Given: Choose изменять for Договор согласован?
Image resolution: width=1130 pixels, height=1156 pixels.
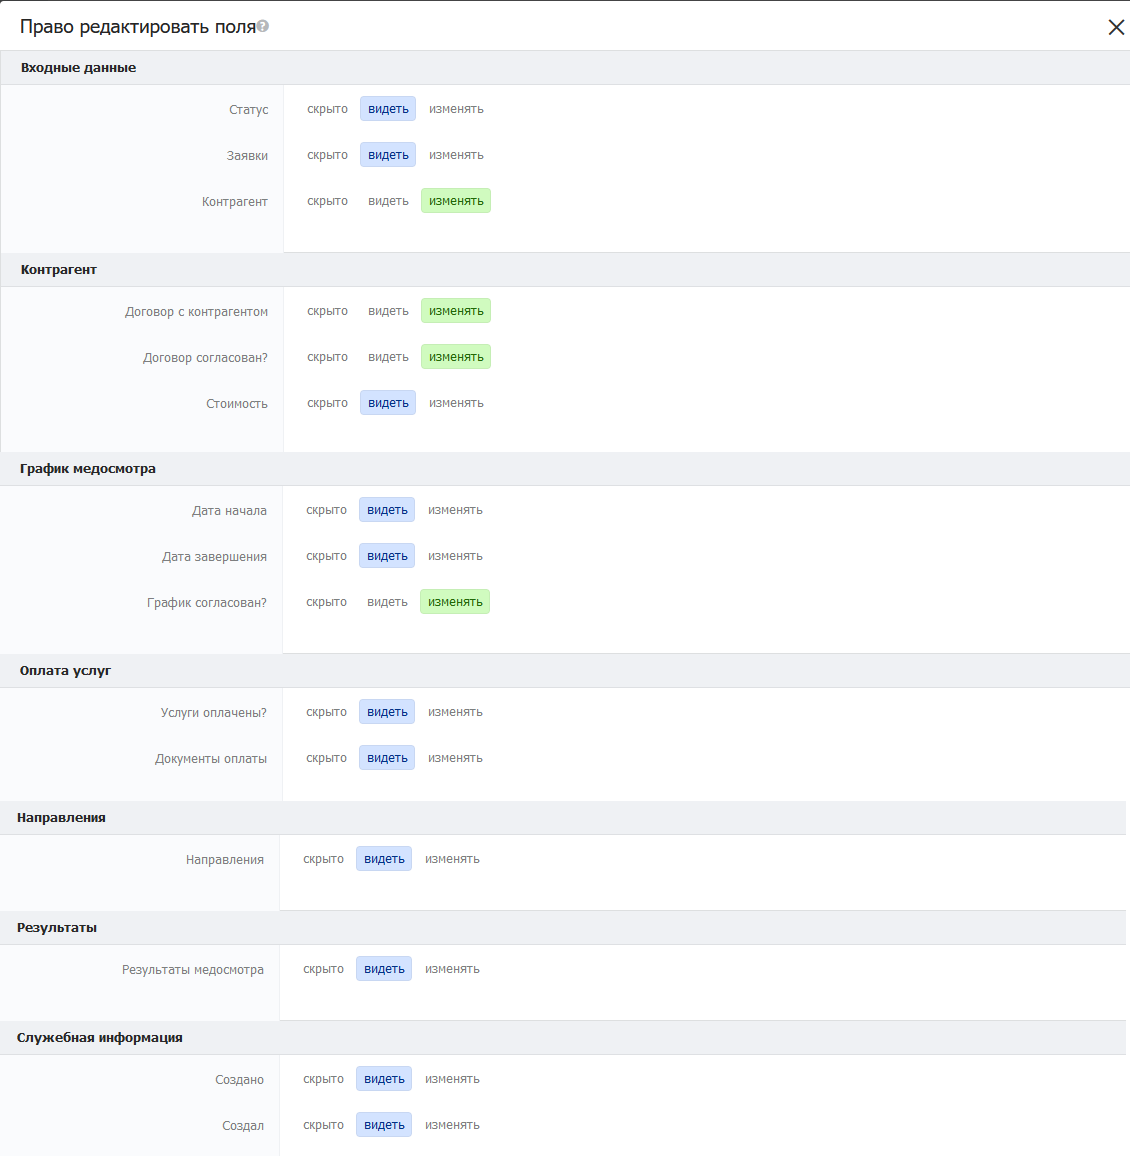Looking at the screenshot, I should [x=456, y=357].
